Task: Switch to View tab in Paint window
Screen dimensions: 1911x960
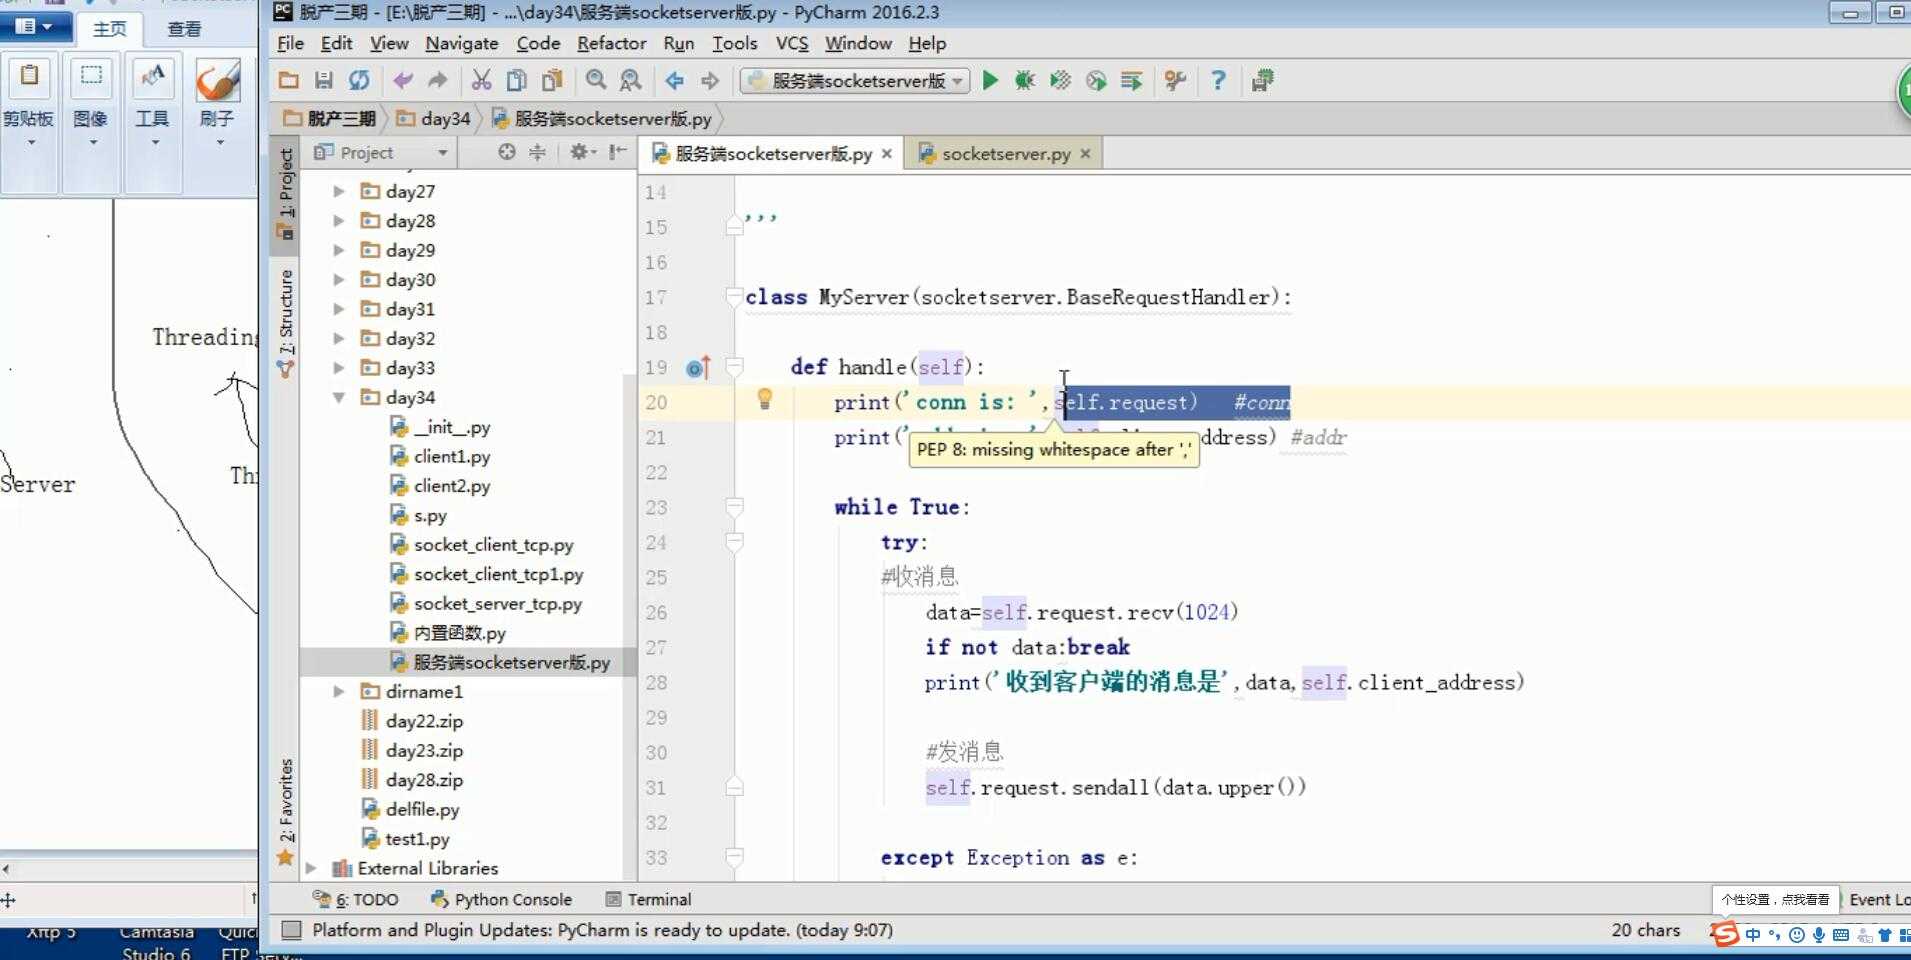Action: [184, 29]
